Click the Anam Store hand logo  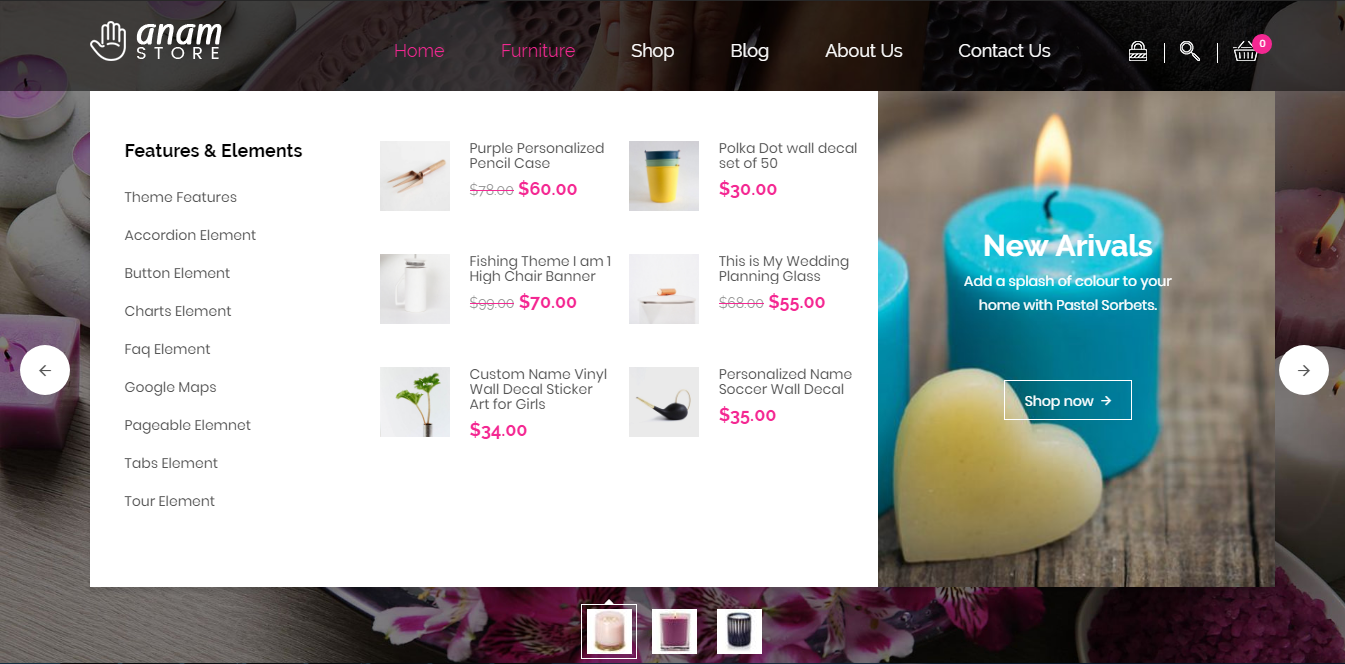click(156, 41)
